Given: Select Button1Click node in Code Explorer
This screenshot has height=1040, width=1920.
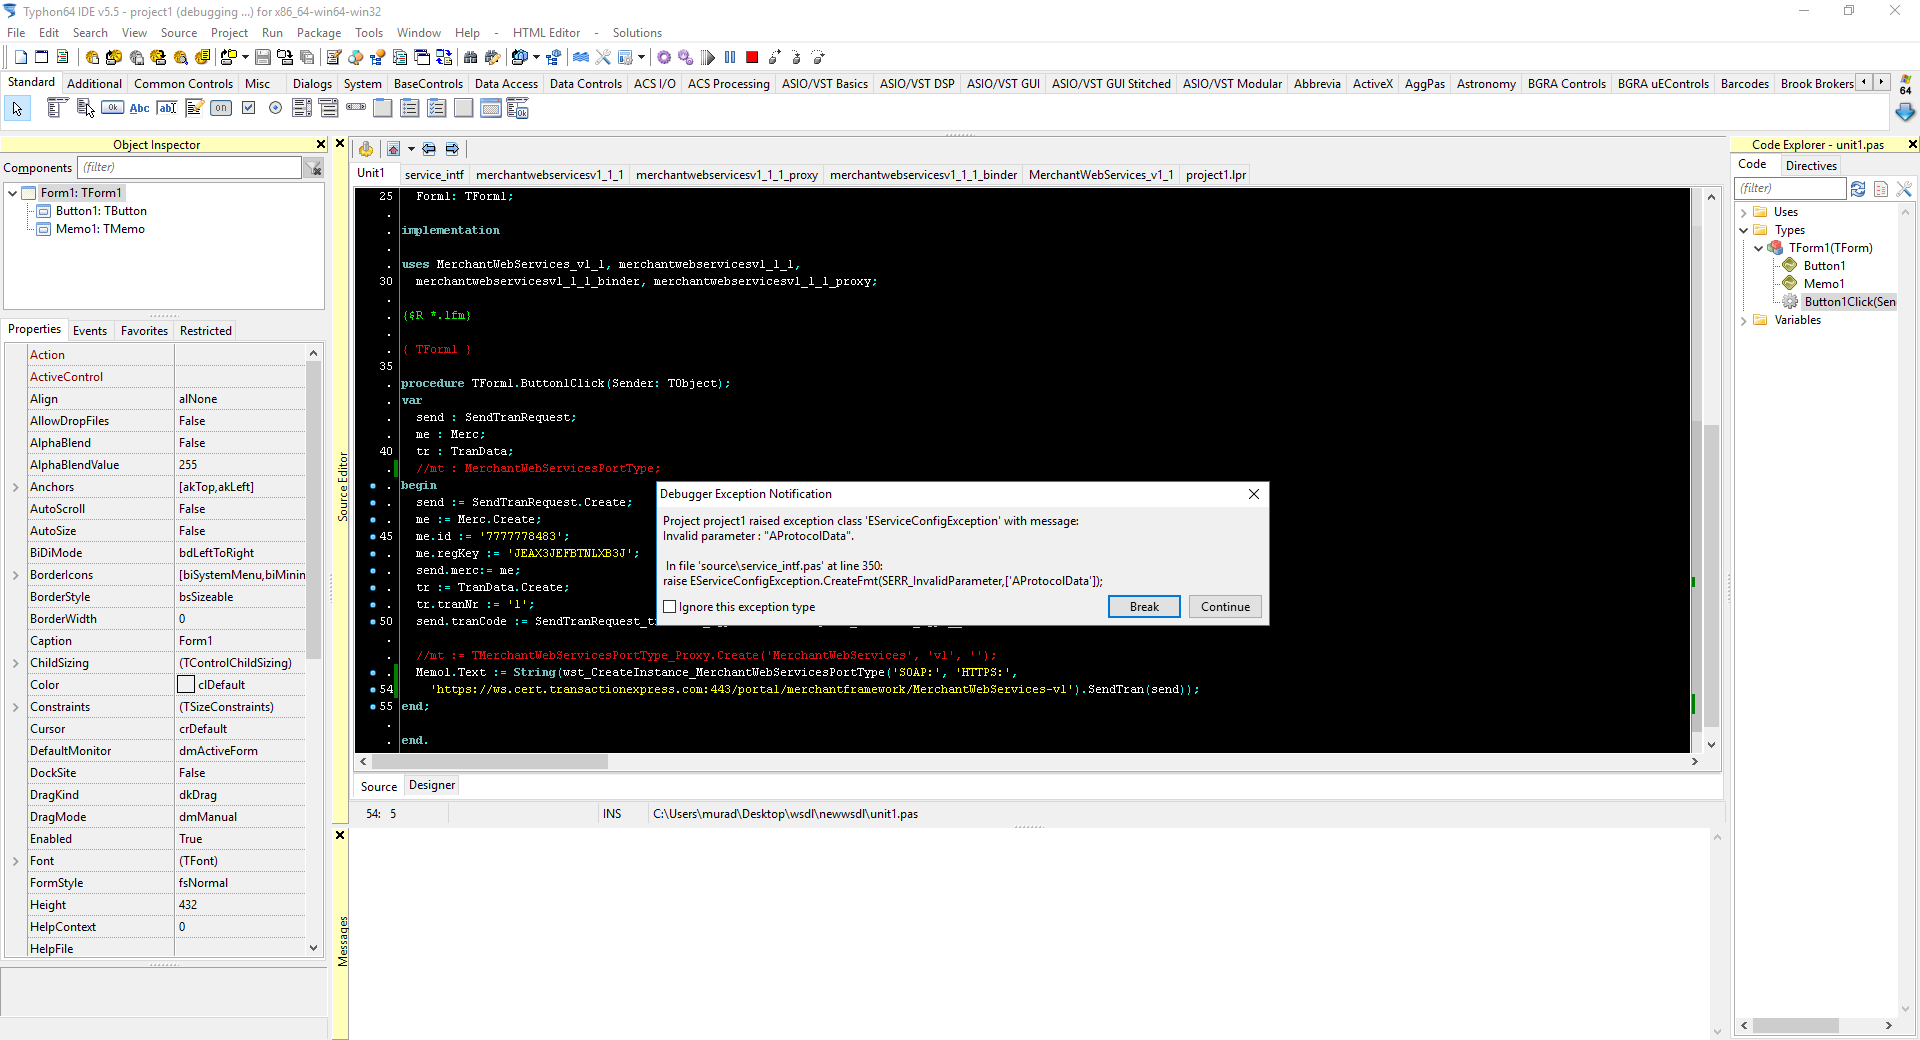Looking at the screenshot, I should pos(1849,302).
